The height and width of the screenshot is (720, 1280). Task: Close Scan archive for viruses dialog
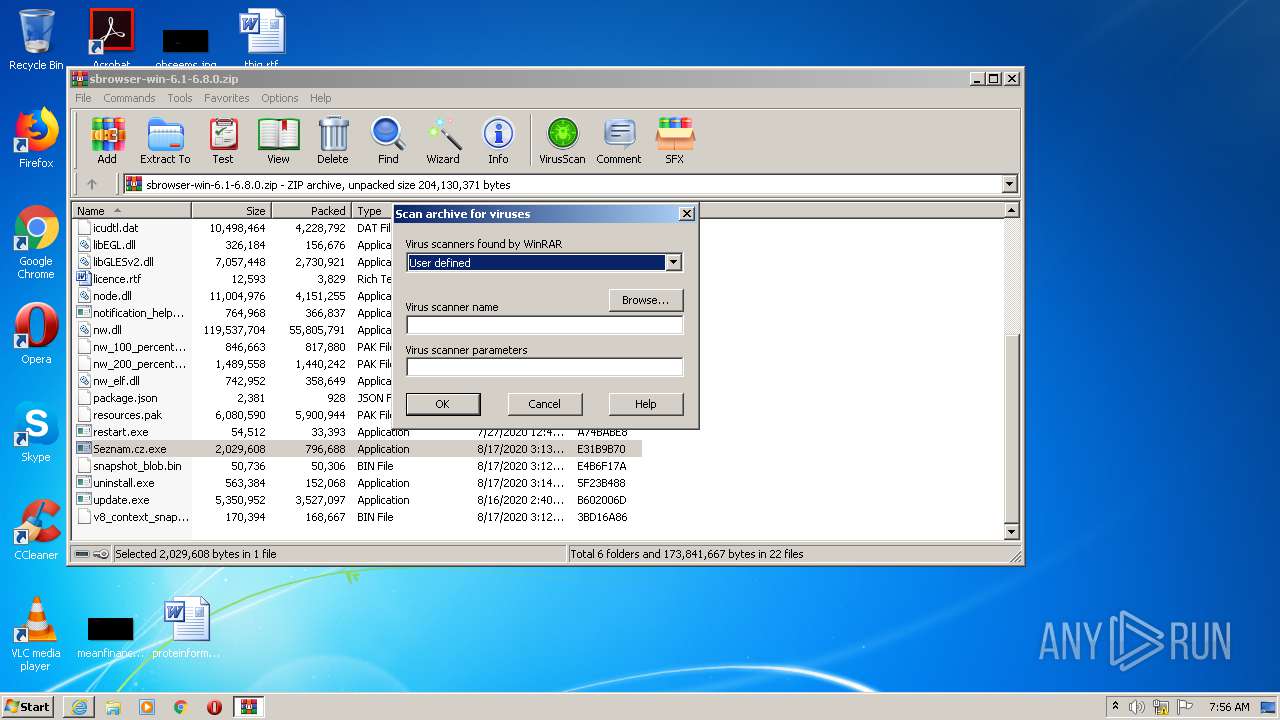point(686,214)
